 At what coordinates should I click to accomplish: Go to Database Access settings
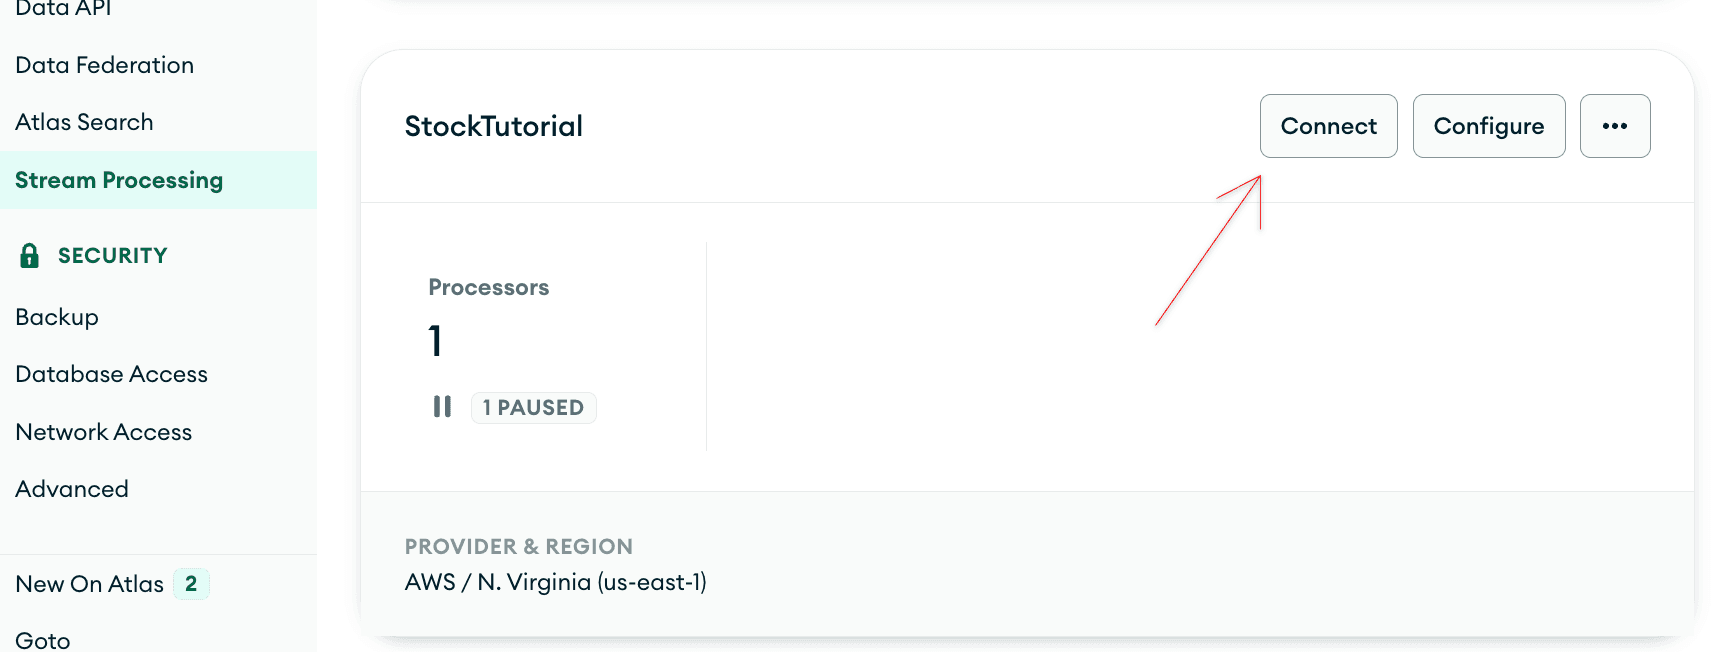tap(112, 374)
